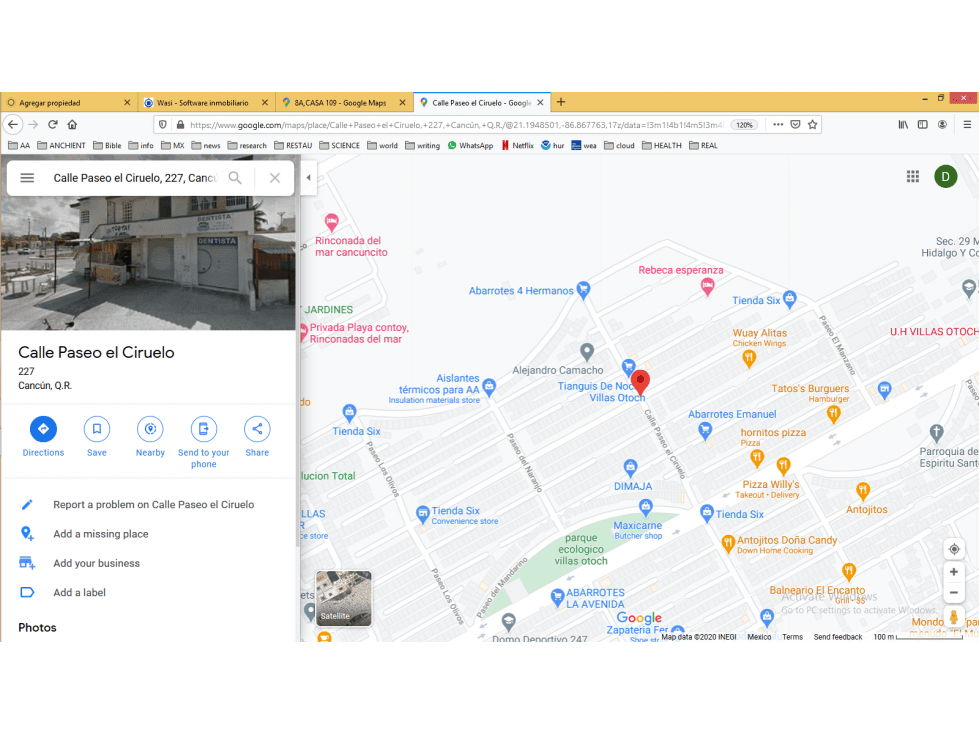Image resolution: width=979 pixels, height=734 pixels.
Task: Open the Google Maps hamburger menu
Action: (x=27, y=178)
